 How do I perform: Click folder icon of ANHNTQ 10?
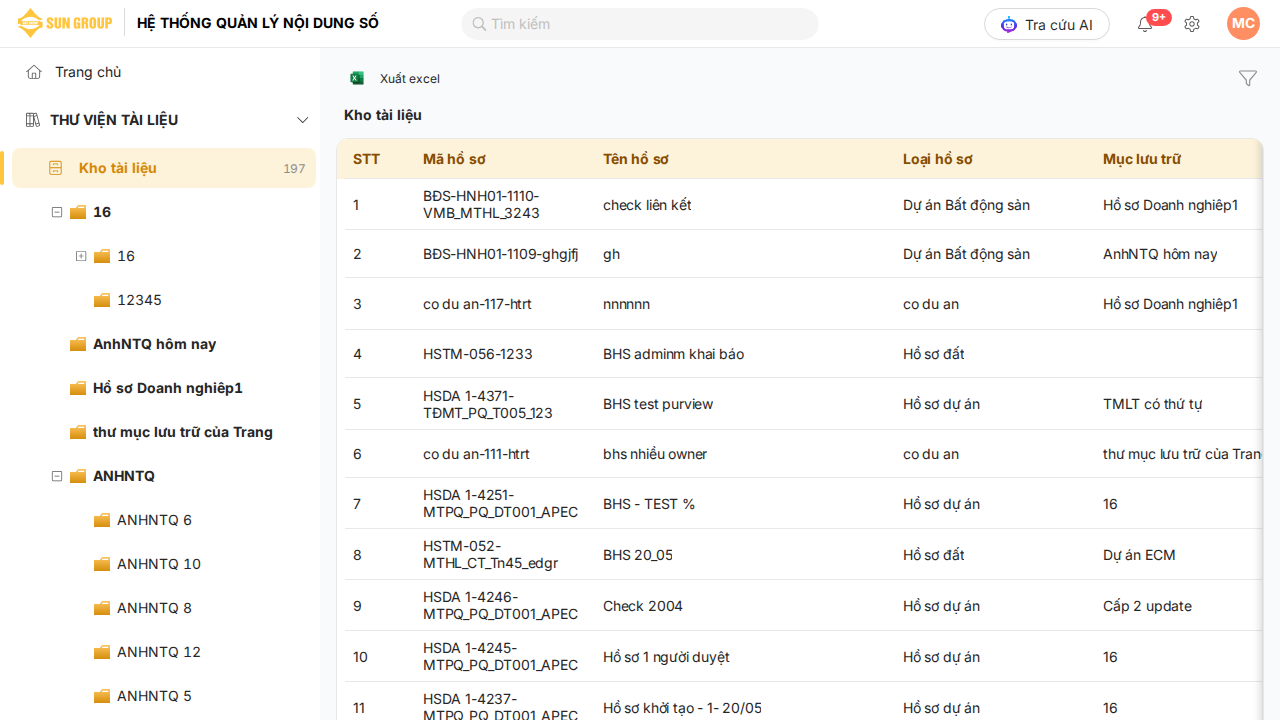101,564
